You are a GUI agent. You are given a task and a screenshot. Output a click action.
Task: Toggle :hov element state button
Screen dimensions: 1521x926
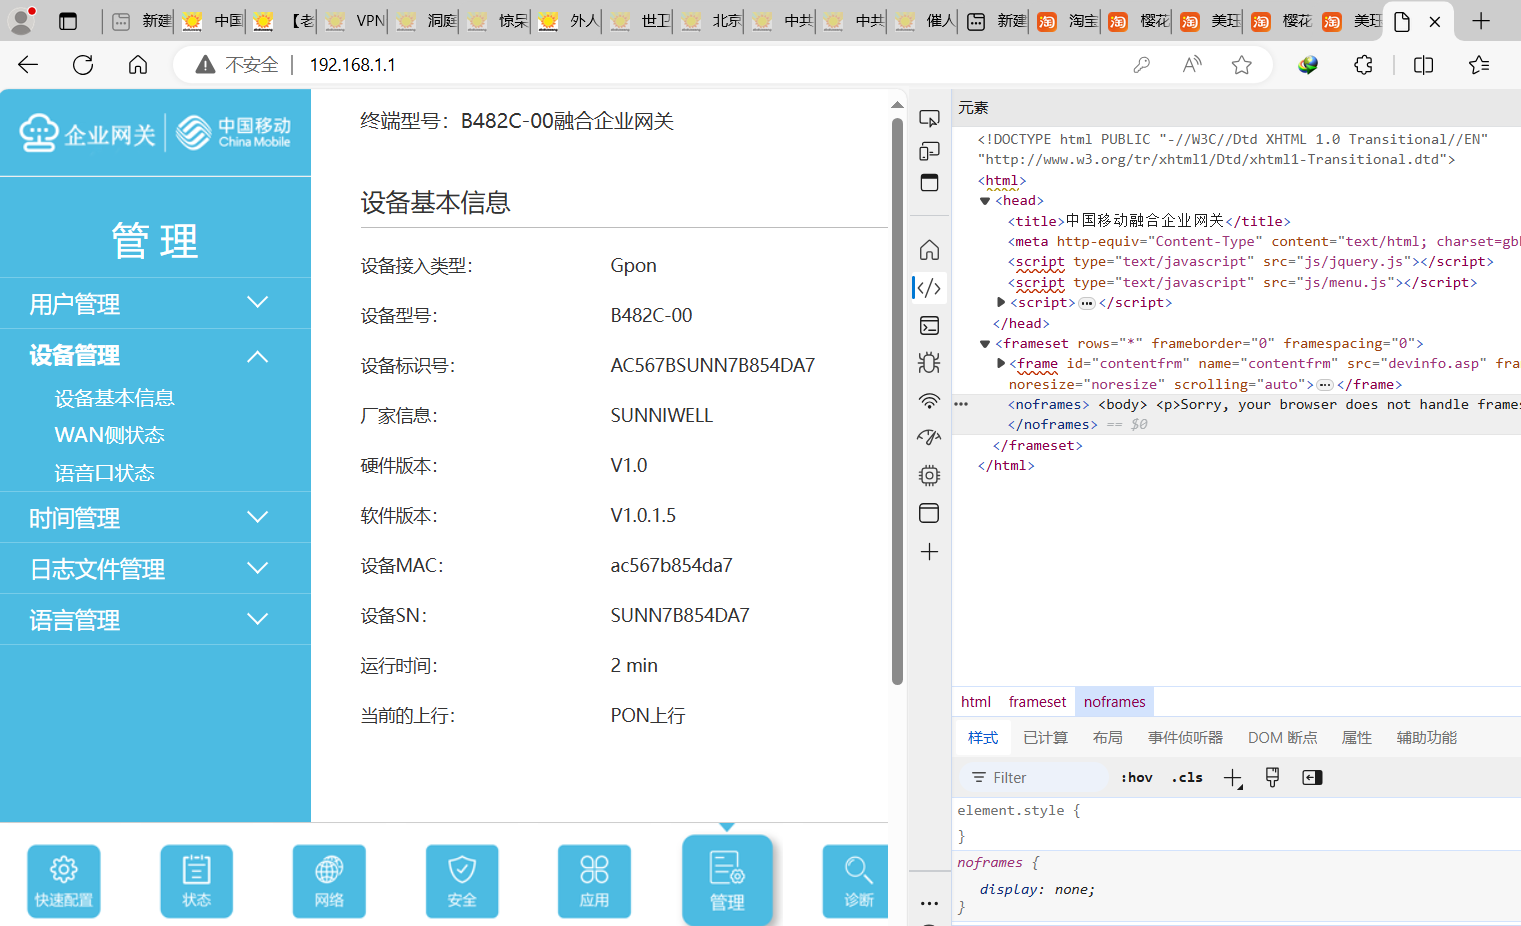[1136, 777]
